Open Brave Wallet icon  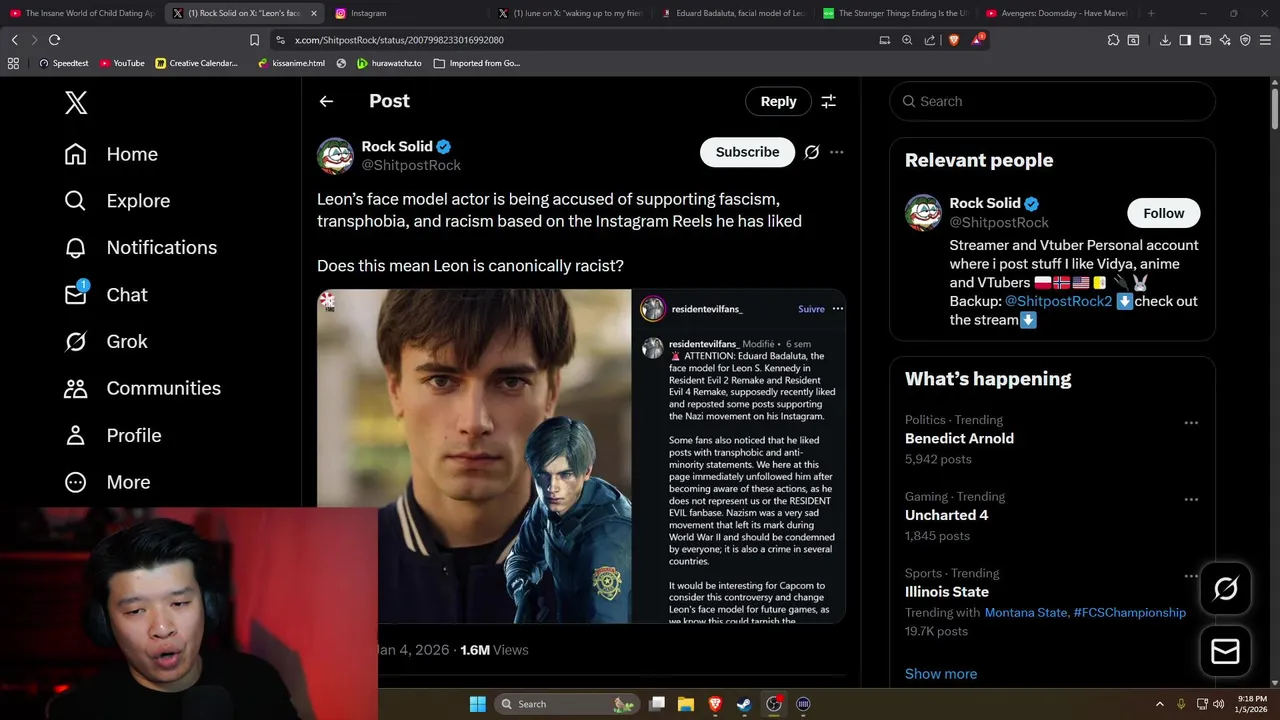[x=1205, y=40]
